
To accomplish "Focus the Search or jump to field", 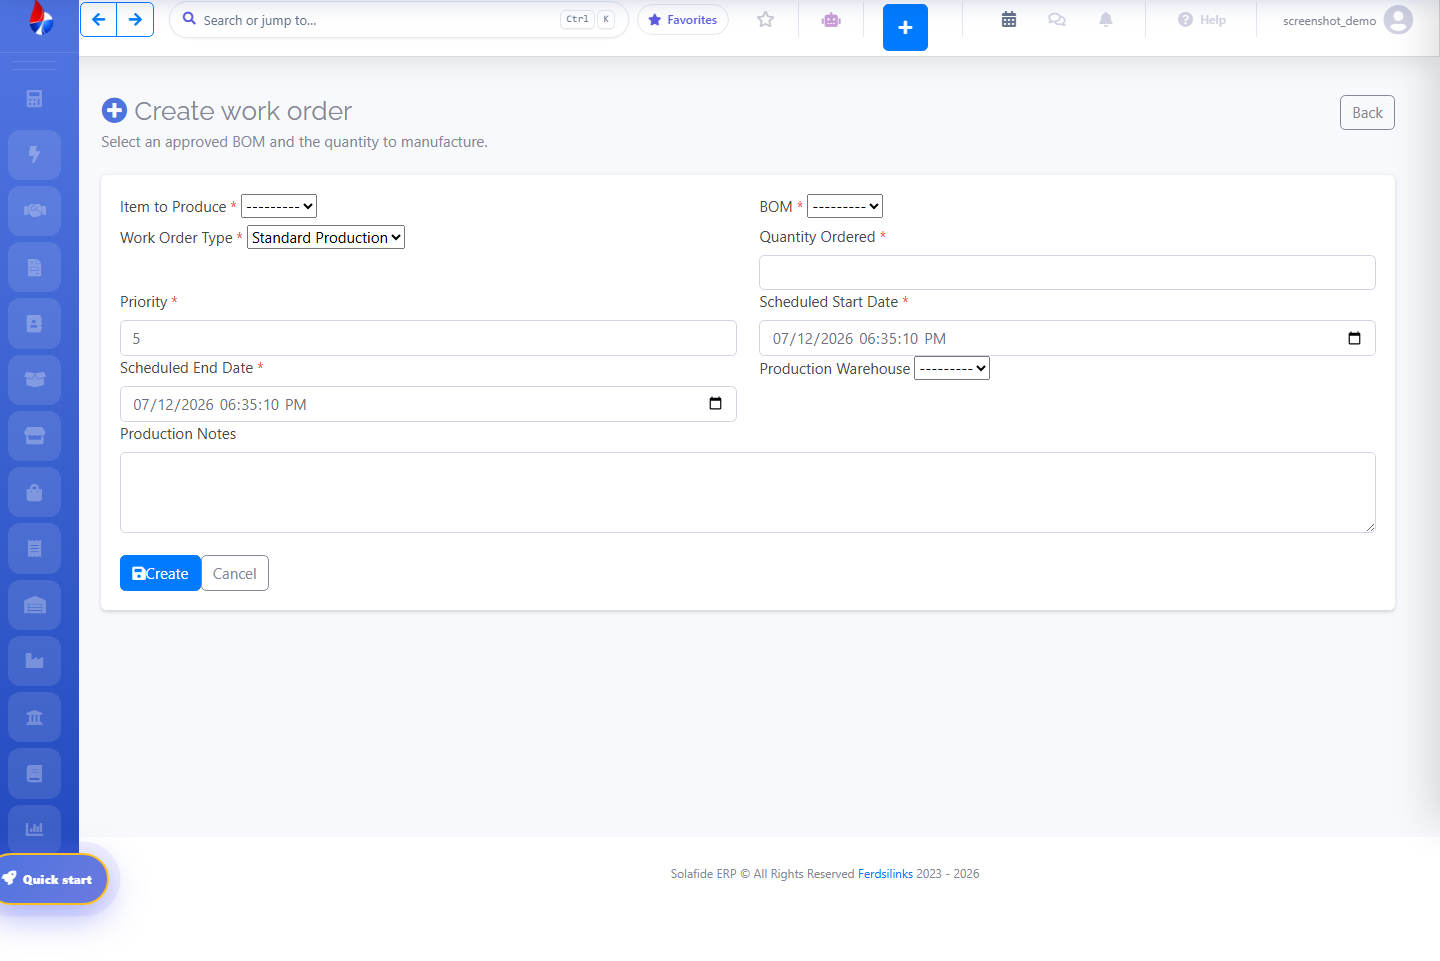I will tap(398, 20).
